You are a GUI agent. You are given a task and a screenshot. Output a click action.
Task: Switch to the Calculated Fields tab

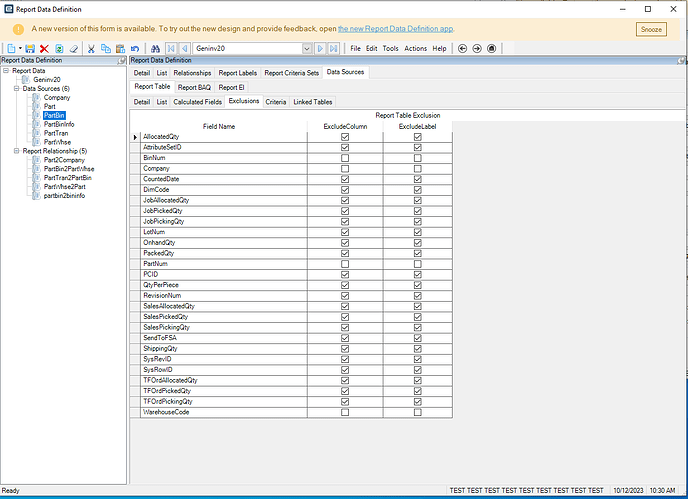pos(197,102)
